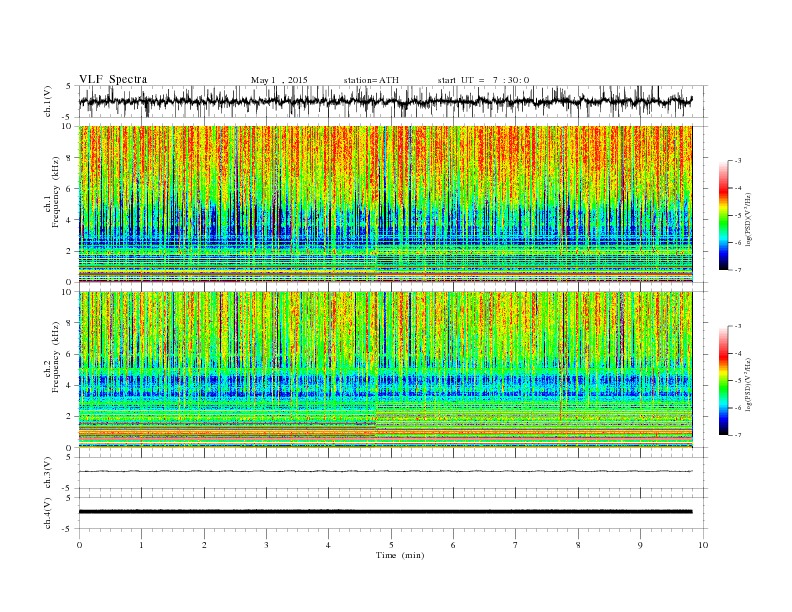The height and width of the screenshot is (612, 792).
Task: Click the ch.1 voltage waveform trace
Action: point(385,101)
